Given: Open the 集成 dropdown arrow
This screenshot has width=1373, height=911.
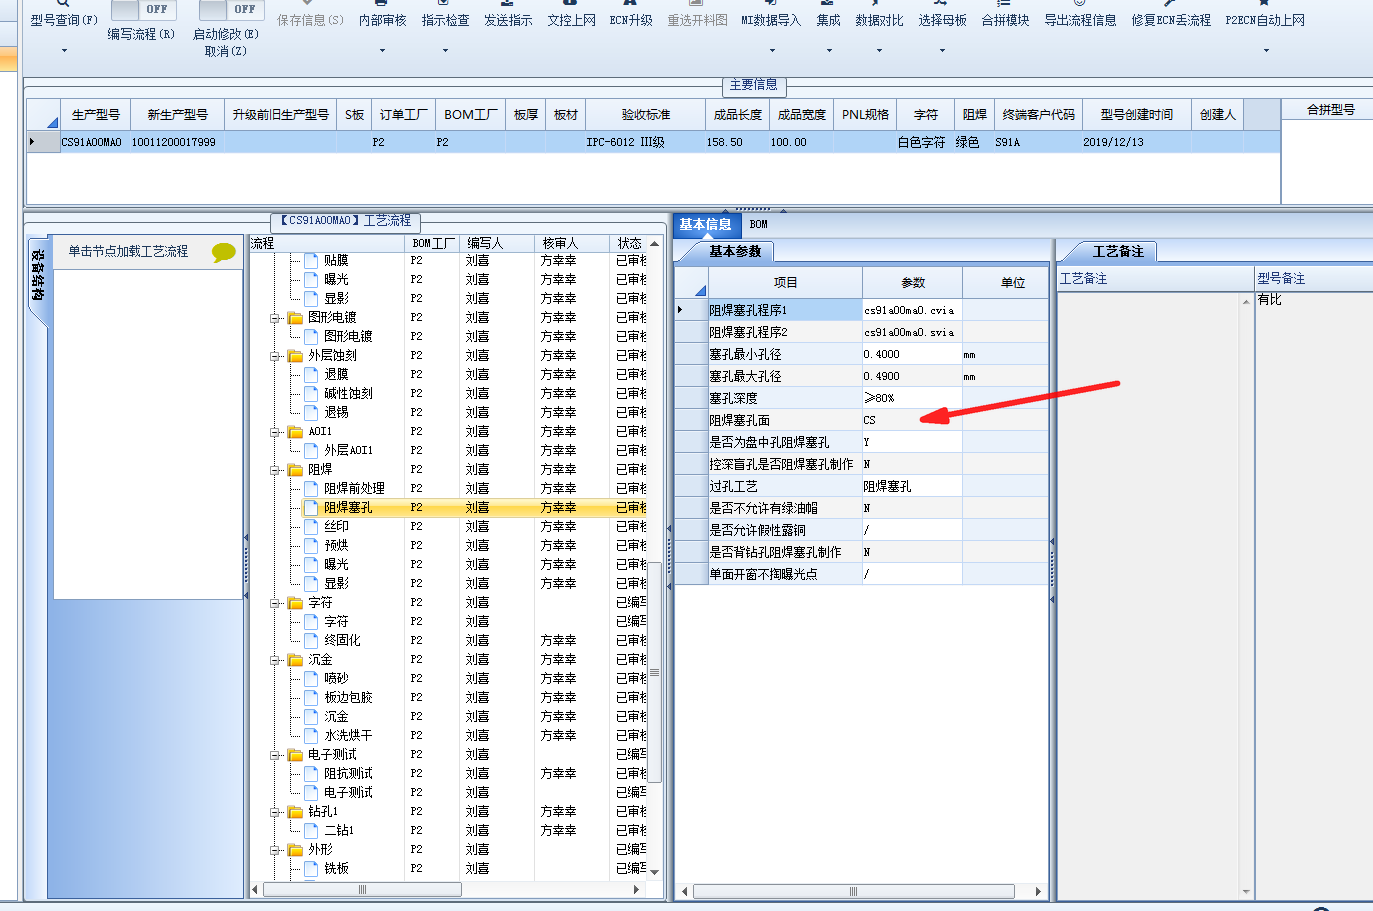Looking at the screenshot, I should (x=828, y=50).
